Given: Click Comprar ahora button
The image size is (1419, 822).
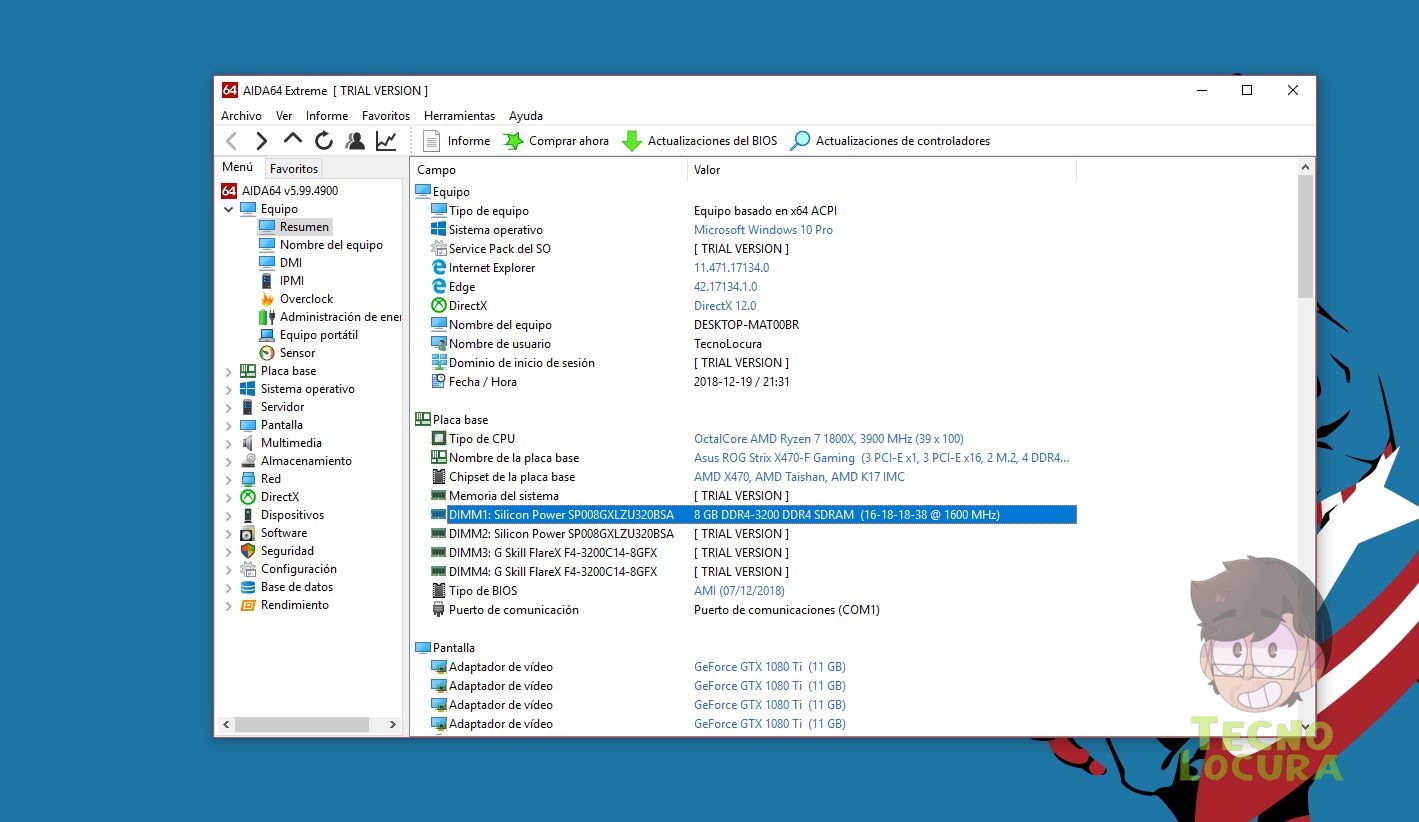Looking at the screenshot, I should [x=556, y=141].
